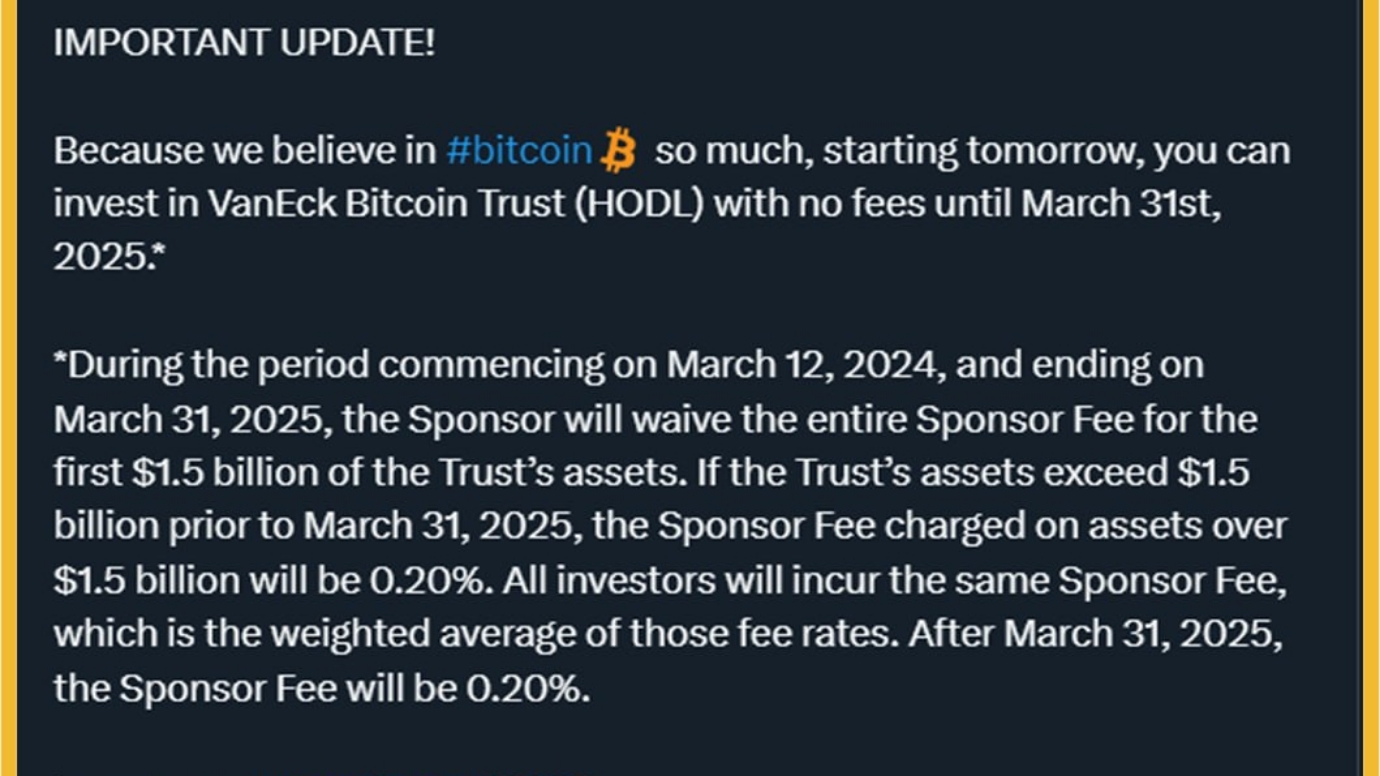Click the "IMPORTANT UPDATE!" heading
Screen dimensions: 1380x776
tap(244, 44)
